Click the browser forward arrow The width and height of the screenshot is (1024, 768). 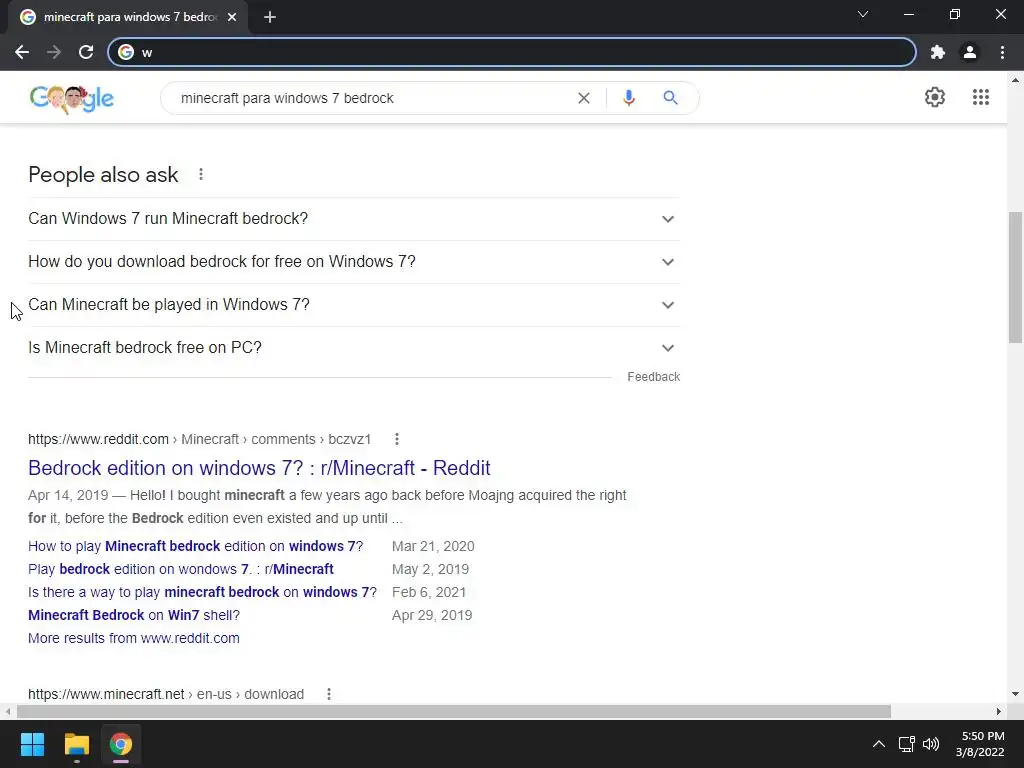[54, 52]
